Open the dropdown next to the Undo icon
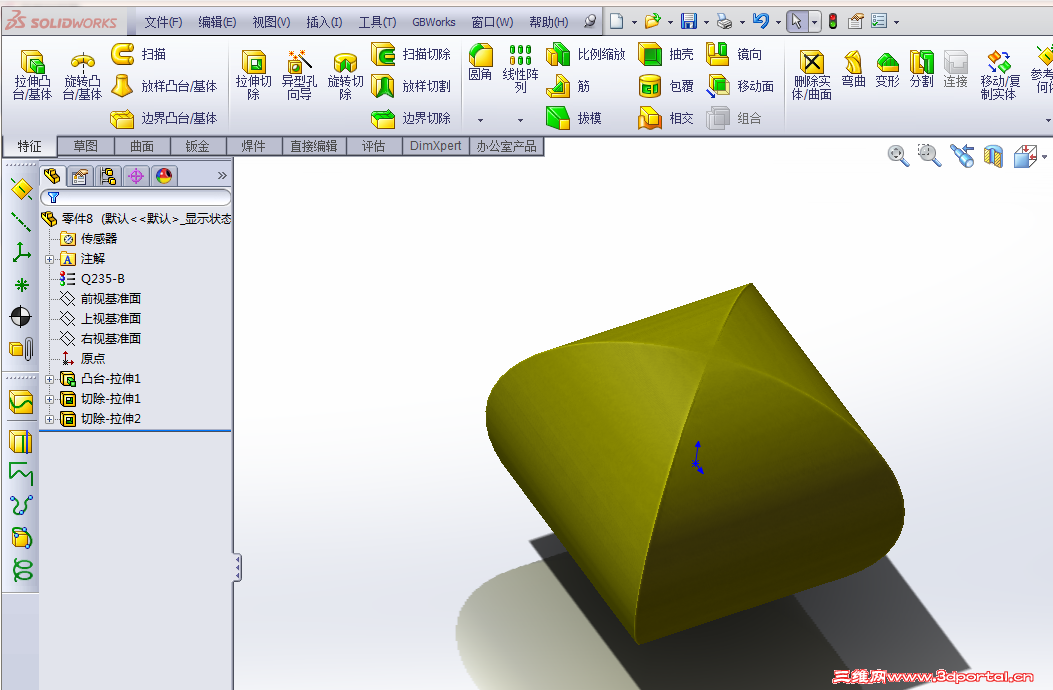Screen dimensions: 1053x690 pos(778,22)
